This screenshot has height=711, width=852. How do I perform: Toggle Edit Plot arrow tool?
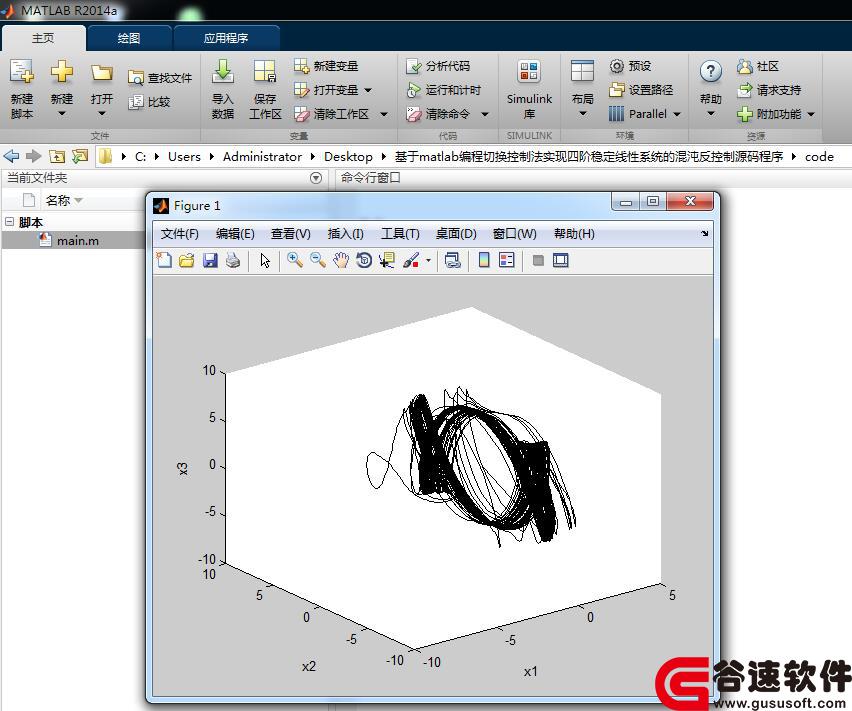[x=265, y=260]
